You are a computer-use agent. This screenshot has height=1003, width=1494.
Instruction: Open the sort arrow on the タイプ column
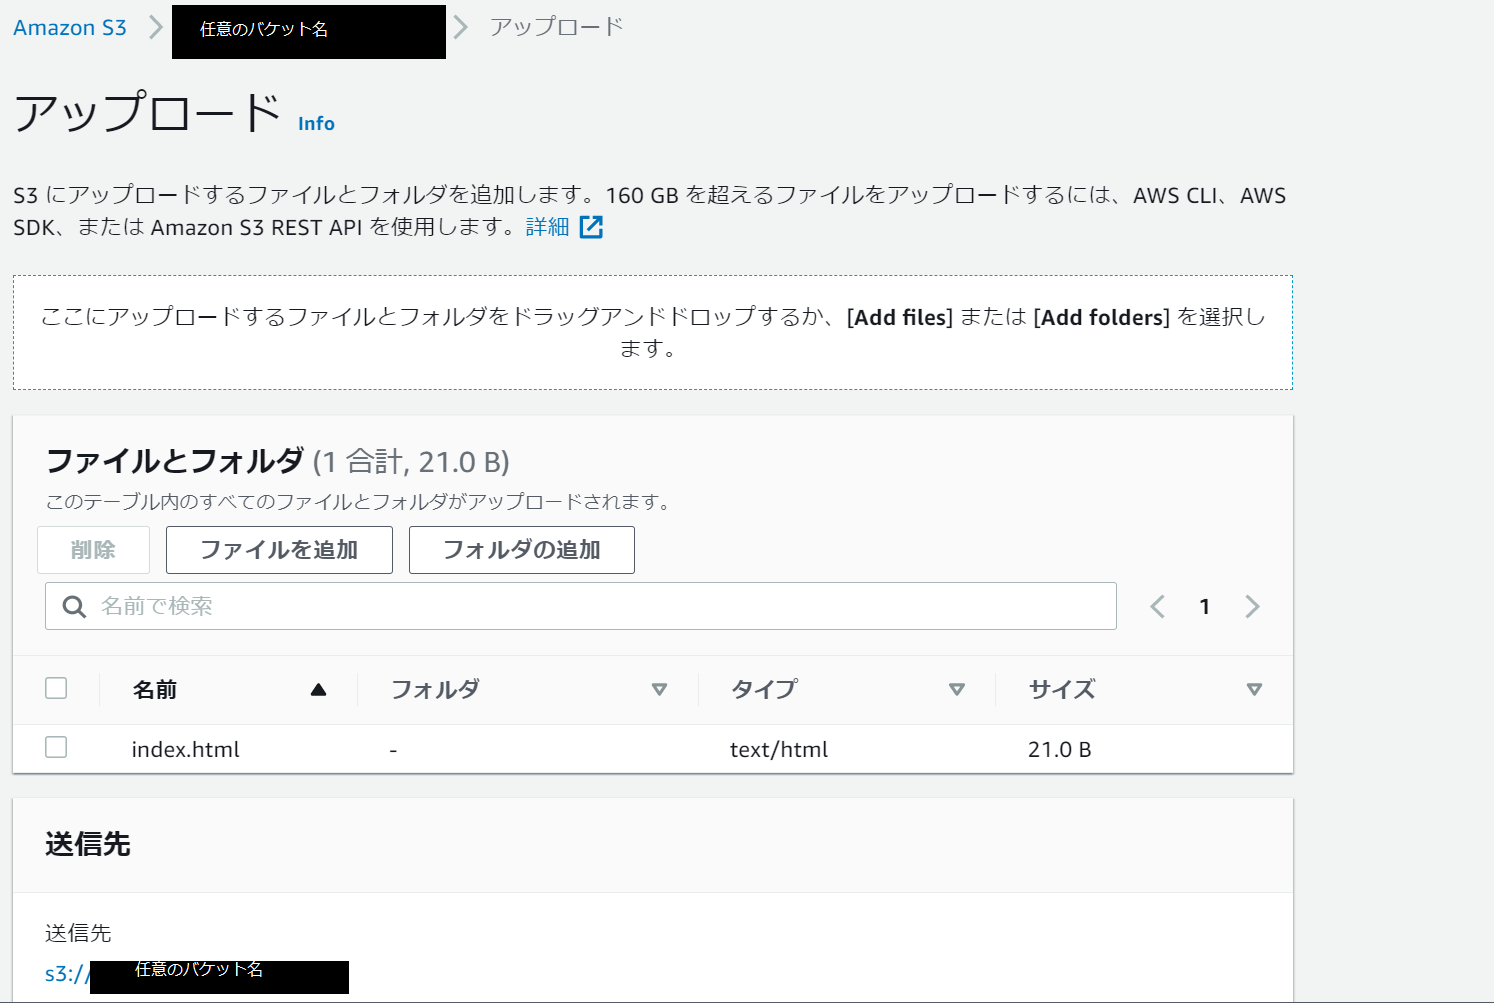click(x=957, y=689)
